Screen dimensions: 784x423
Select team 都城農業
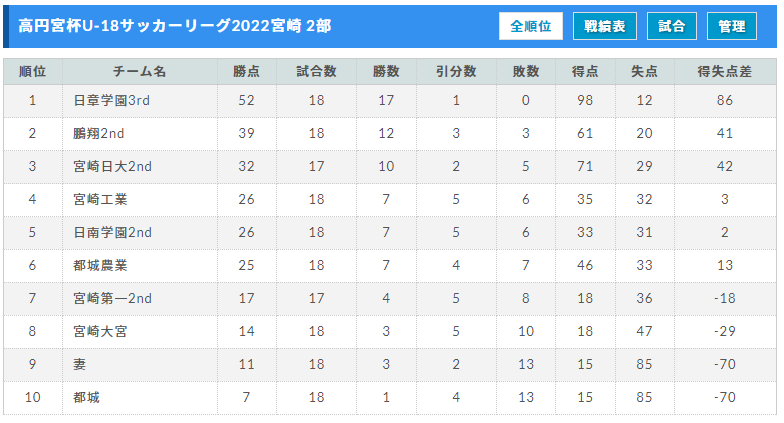(x=100, y=266)
